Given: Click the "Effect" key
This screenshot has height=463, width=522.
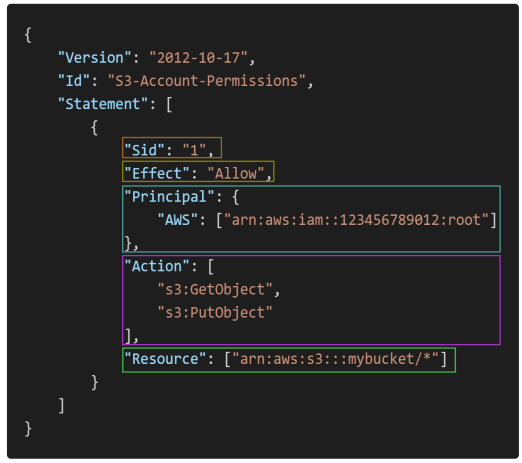Looking at the screenshot, I should pyautogui.click(x=157, y=173).
